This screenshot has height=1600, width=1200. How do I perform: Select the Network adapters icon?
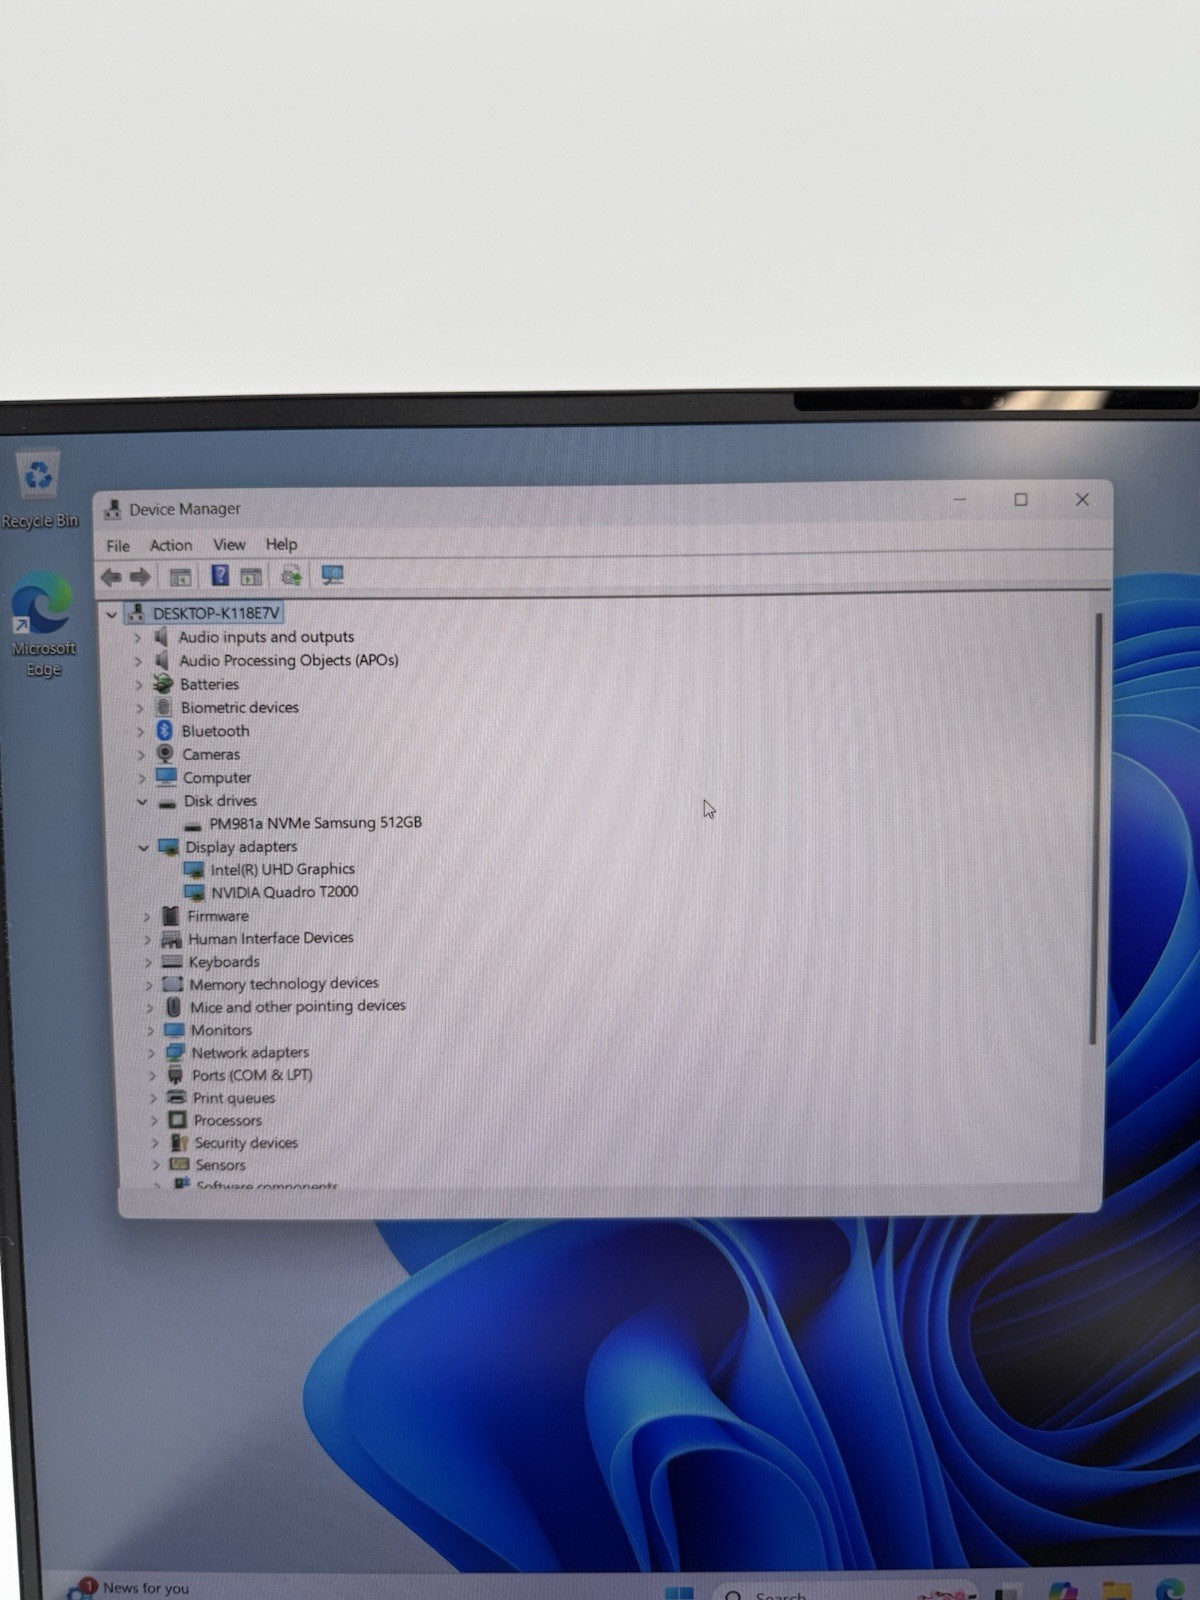point(175,1052)
